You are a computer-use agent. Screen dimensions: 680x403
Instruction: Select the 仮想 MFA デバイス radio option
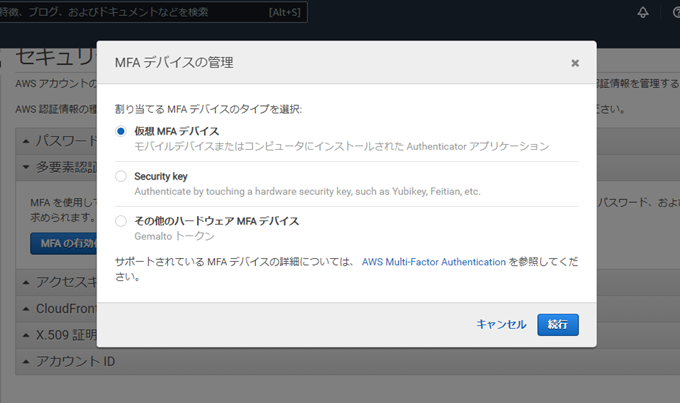point(121,131)
